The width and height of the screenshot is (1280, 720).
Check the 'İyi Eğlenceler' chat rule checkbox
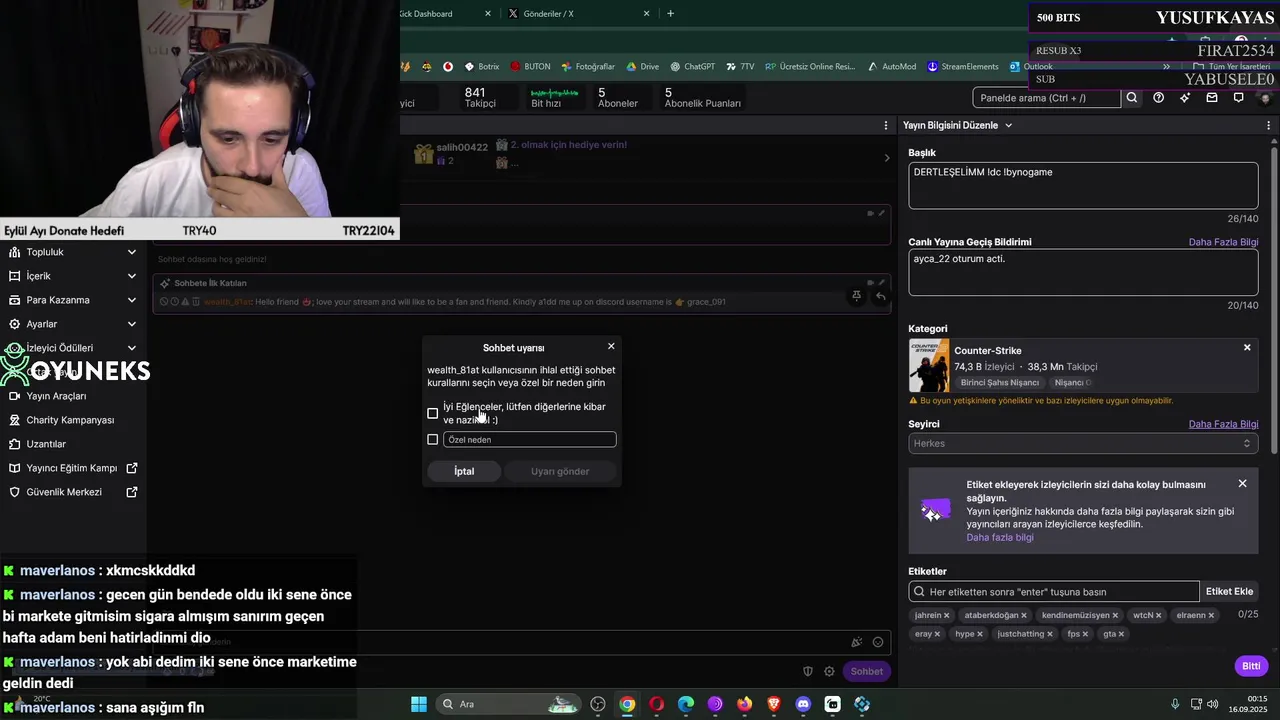(433, 413)
